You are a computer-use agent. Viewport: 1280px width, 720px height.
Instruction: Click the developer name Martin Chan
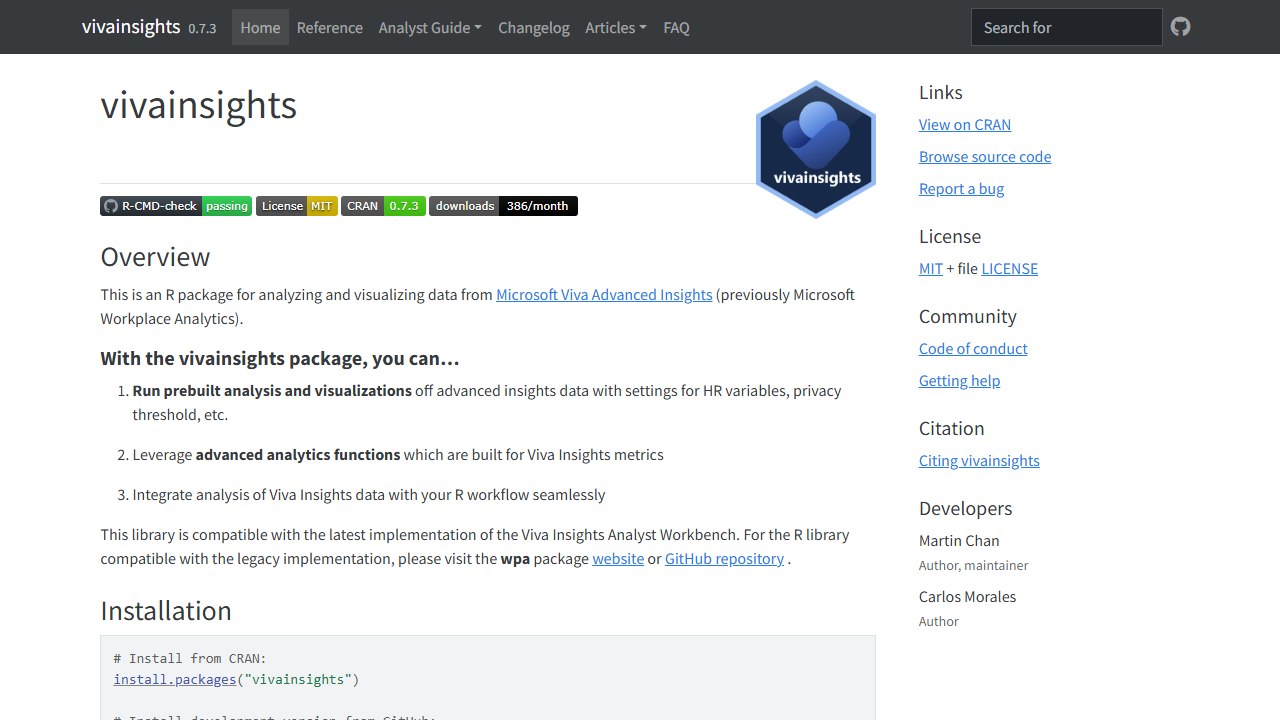point(959,541)
